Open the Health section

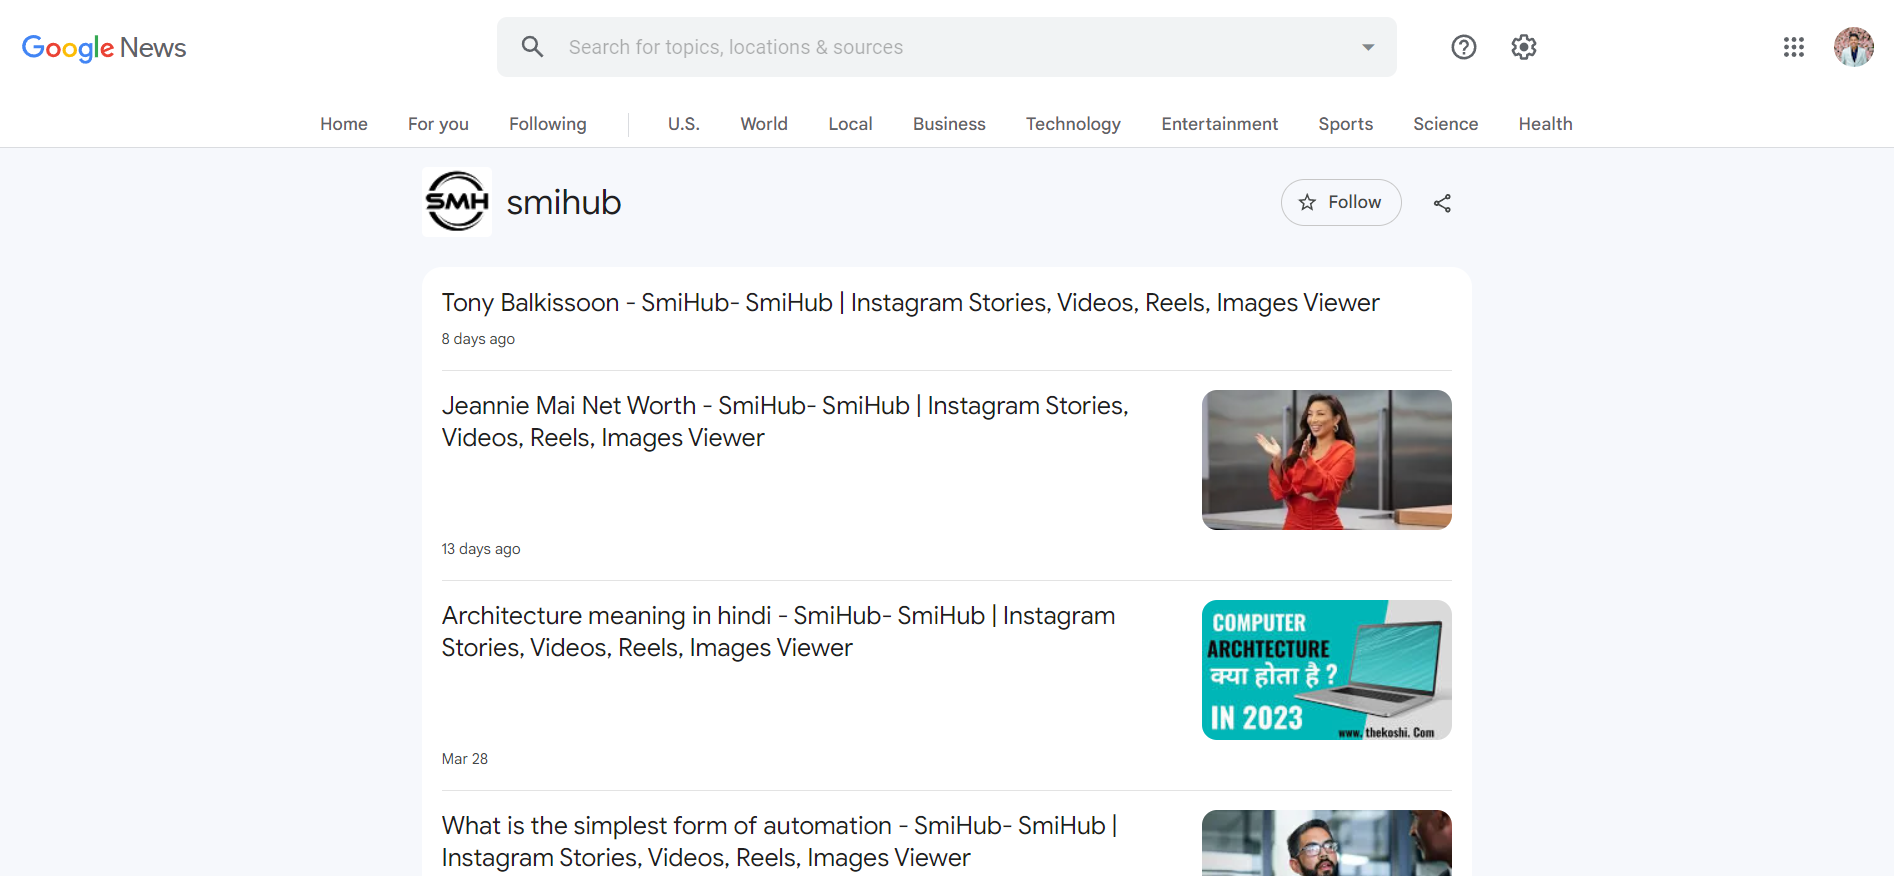pos(1546,124)
